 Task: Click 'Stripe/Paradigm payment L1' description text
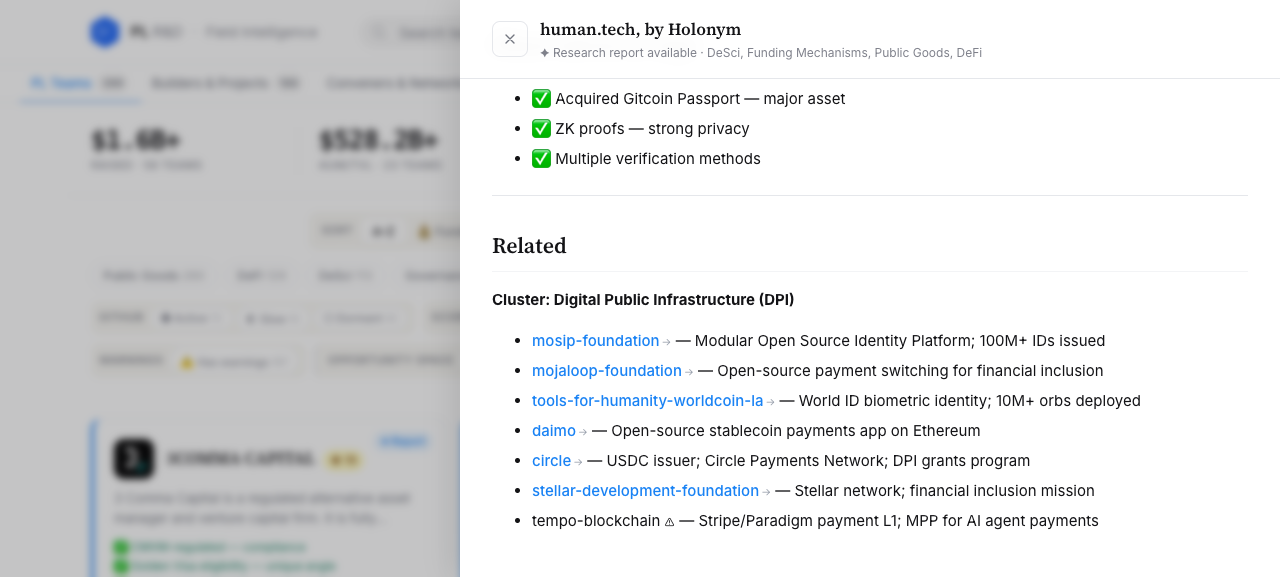point(798,521)
